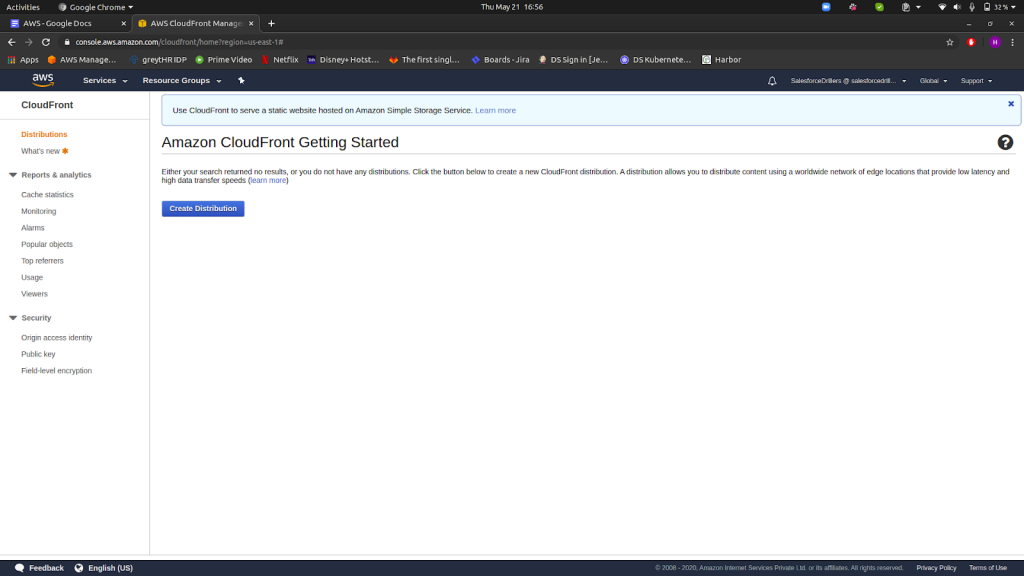The height and width of the screenshot is (576, 1024).
Task: Open Usage report
Action: coord(32,278)
